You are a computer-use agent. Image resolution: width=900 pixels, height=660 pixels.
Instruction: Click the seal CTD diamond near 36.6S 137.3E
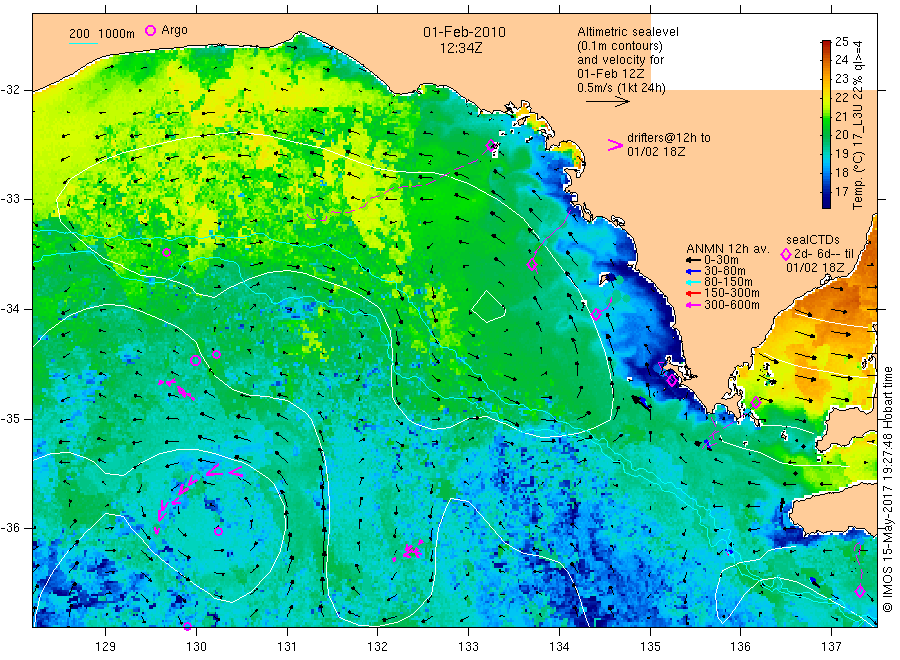click(x=860, y=591)
